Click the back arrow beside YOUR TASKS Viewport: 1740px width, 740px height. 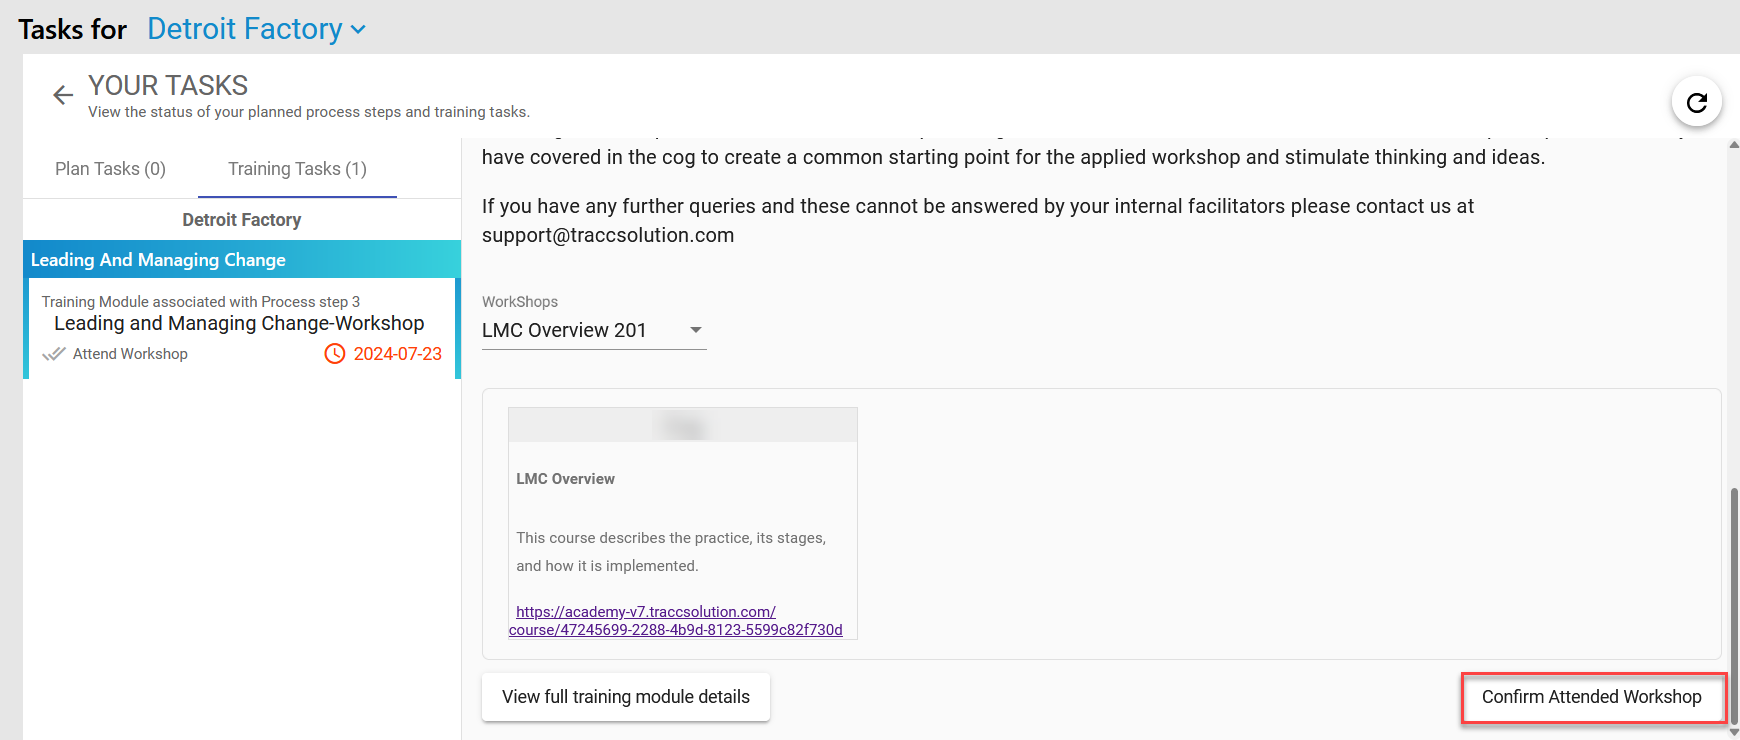(x=63, y=95)
